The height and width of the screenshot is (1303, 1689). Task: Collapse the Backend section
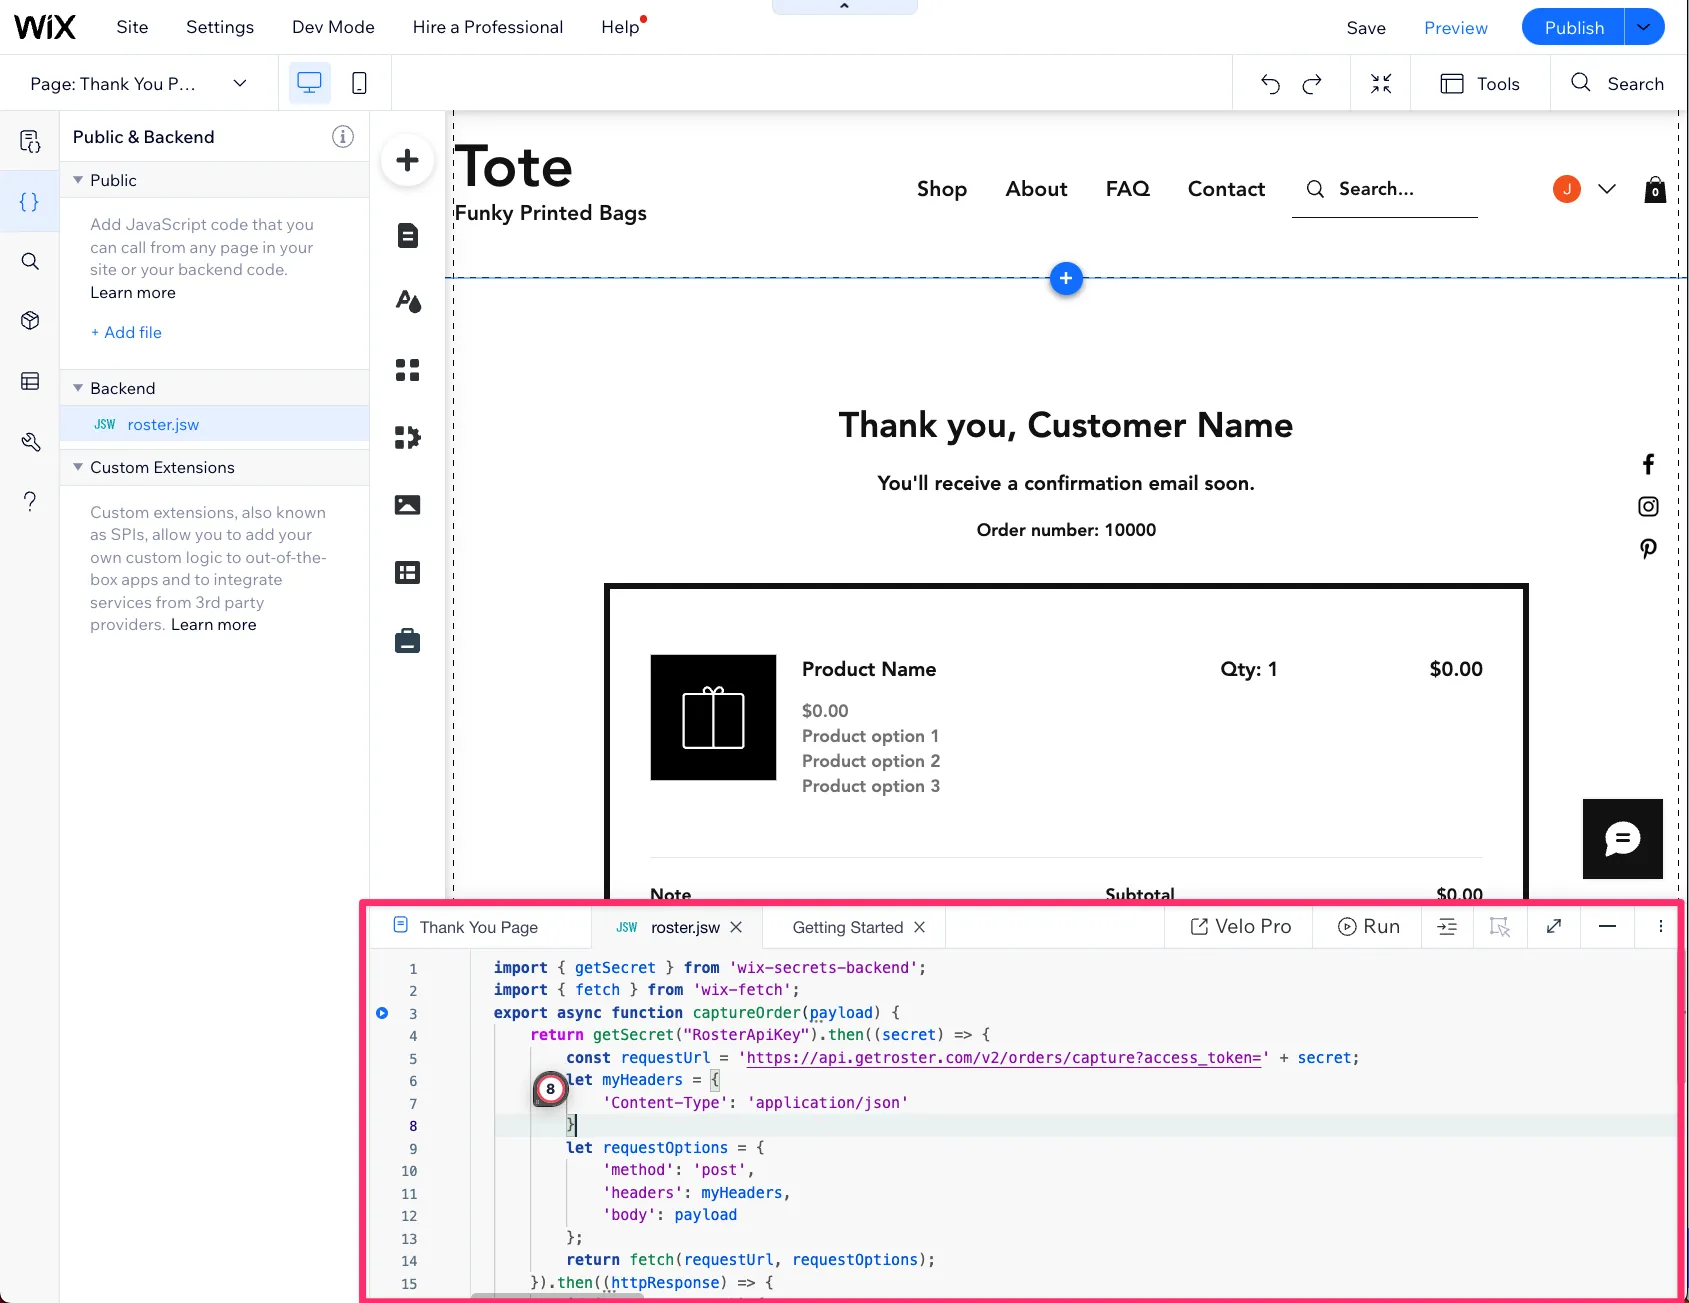[x=78, y=388]
